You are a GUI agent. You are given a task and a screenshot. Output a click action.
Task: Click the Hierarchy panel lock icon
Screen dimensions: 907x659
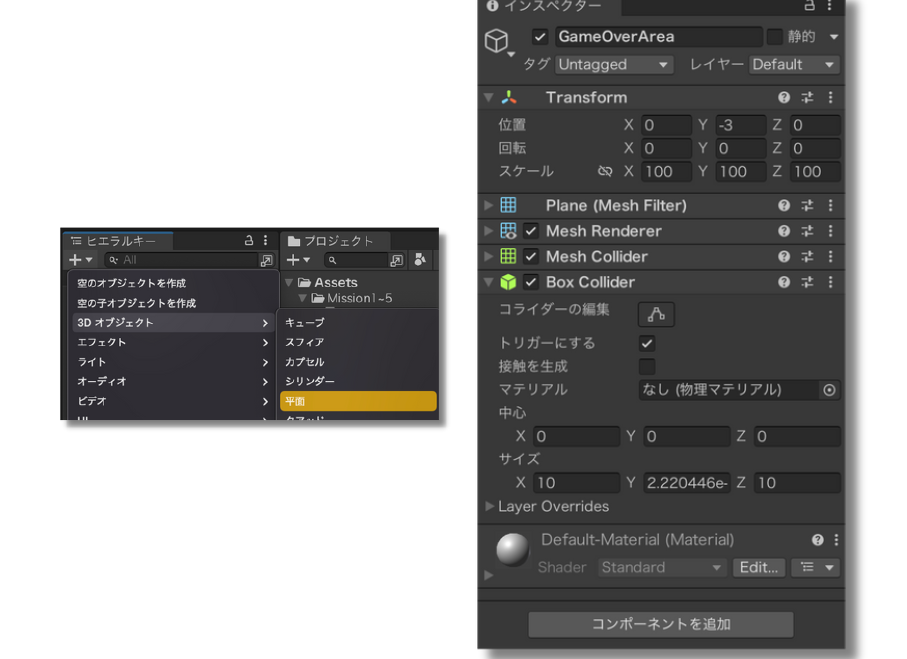tap(249, 240)
